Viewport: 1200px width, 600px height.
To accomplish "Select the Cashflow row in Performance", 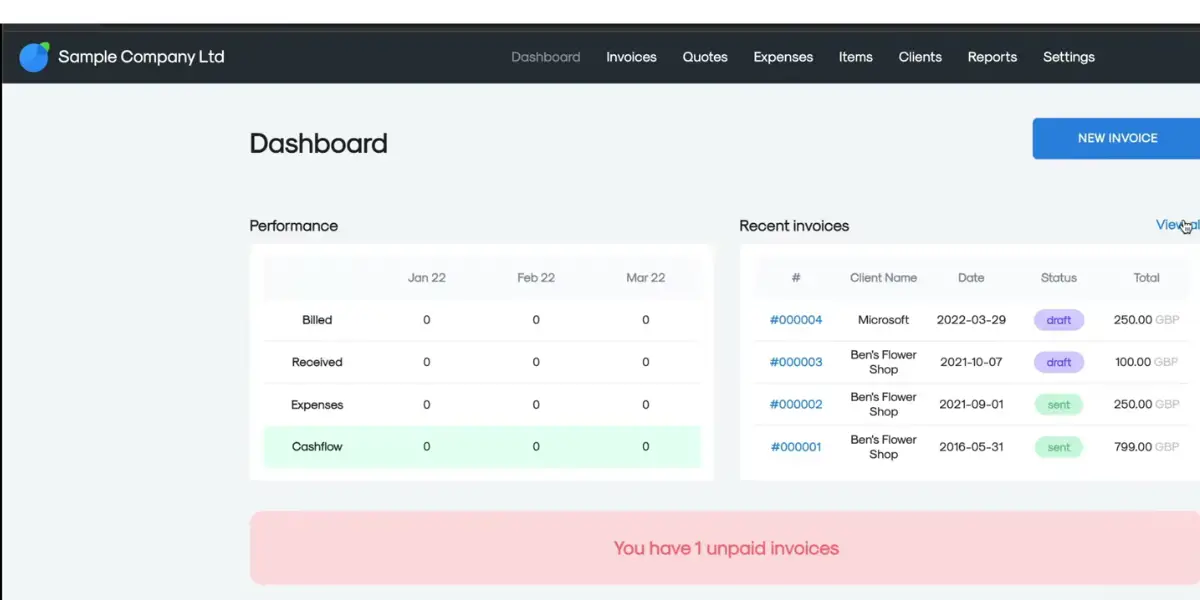I will click(x=482, y=447).
